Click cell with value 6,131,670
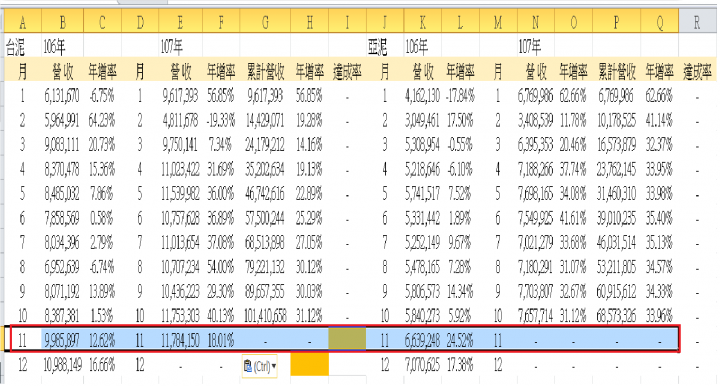The width and height of the screenshot is (720, 386). click(x=62, y=95)
